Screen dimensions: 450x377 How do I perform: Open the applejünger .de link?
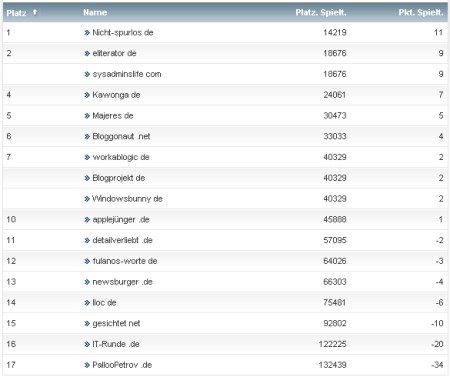pyautogui.click(x=121, y=220)
